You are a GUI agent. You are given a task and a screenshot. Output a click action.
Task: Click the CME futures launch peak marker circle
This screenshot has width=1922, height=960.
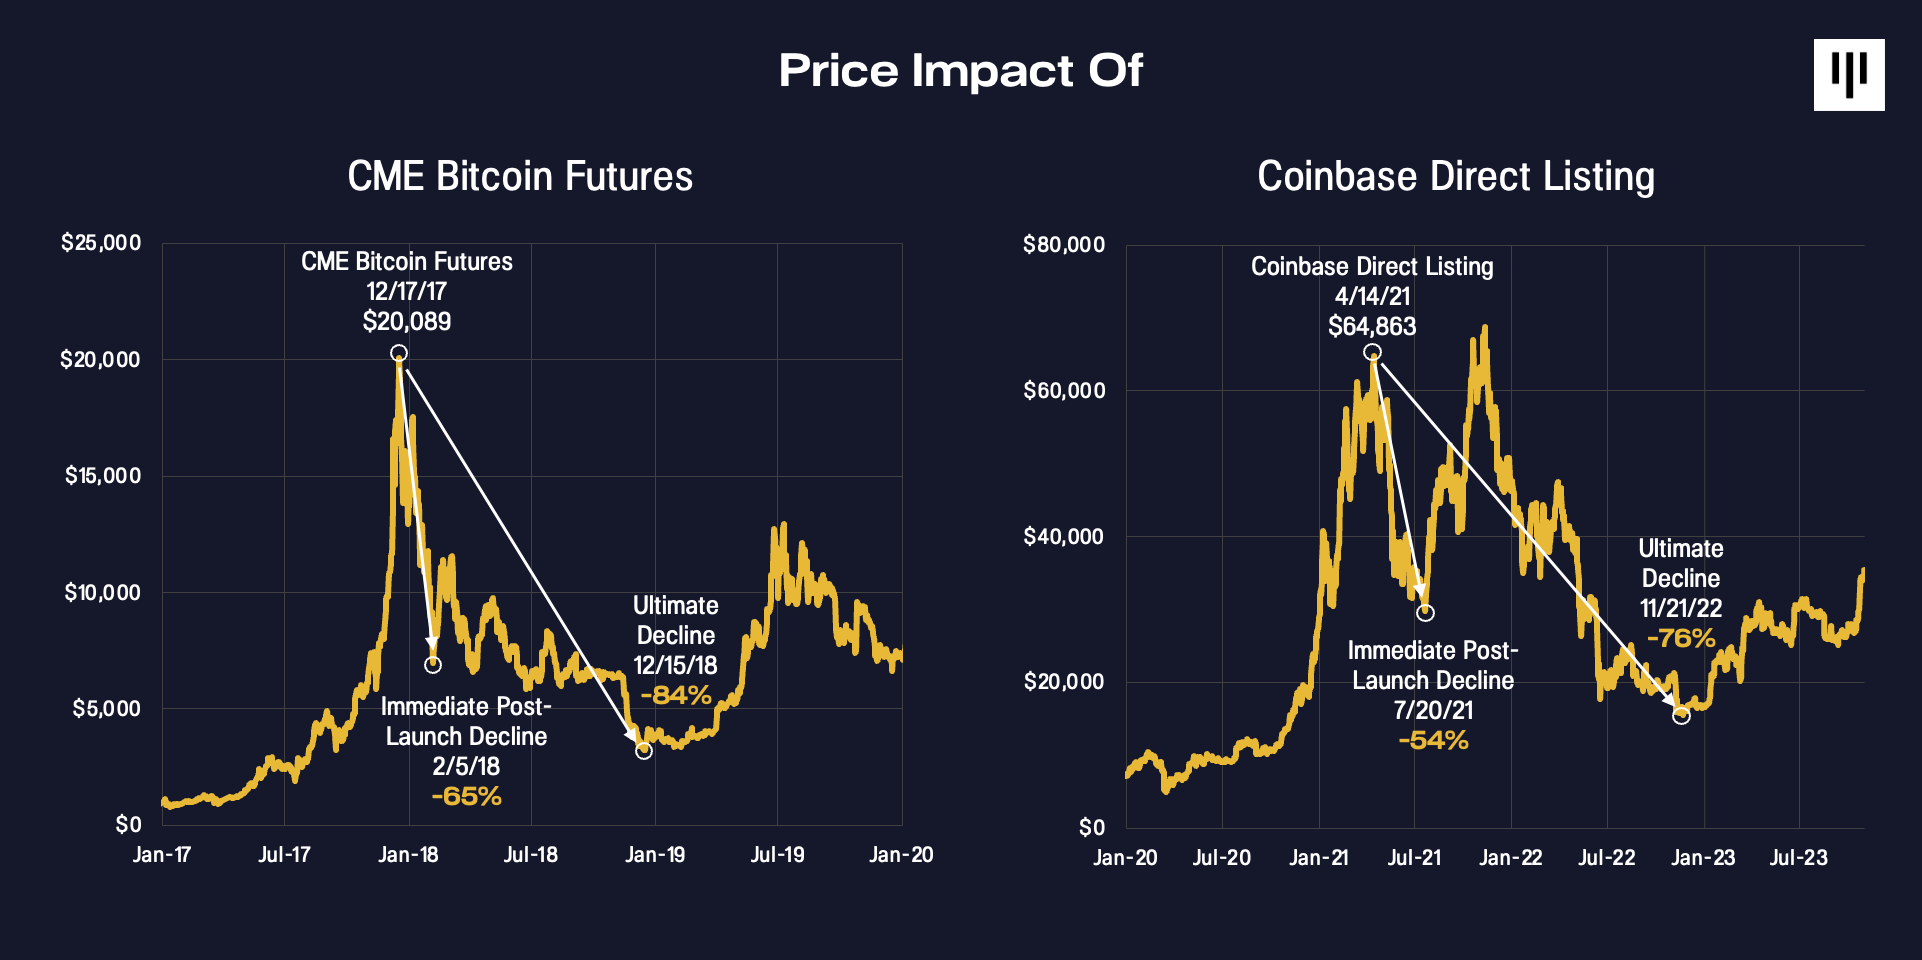(399, 353)
